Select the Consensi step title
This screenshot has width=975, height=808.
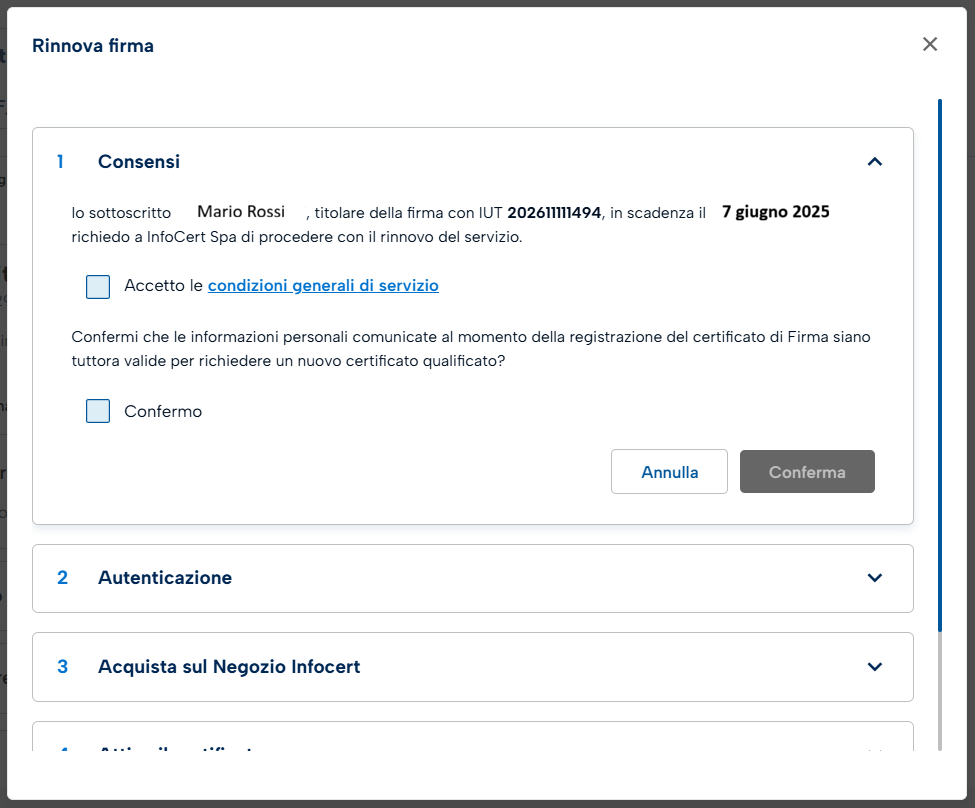(139, 162)
